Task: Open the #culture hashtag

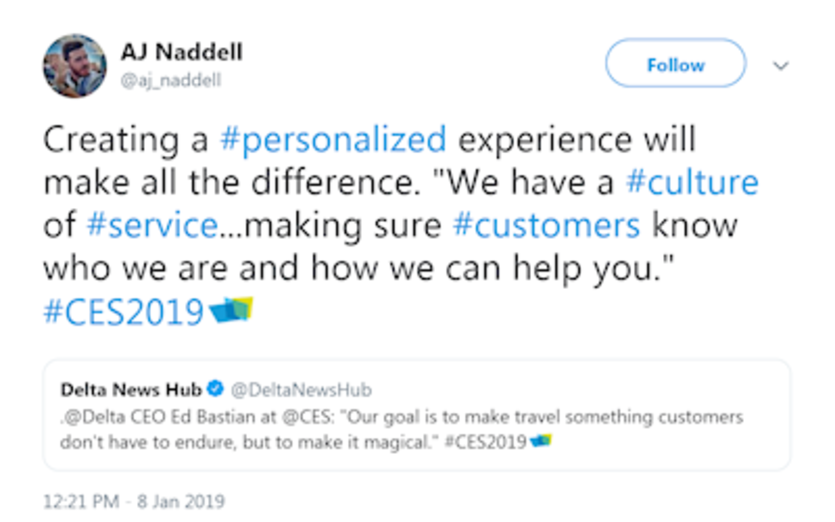Action: 691,183
